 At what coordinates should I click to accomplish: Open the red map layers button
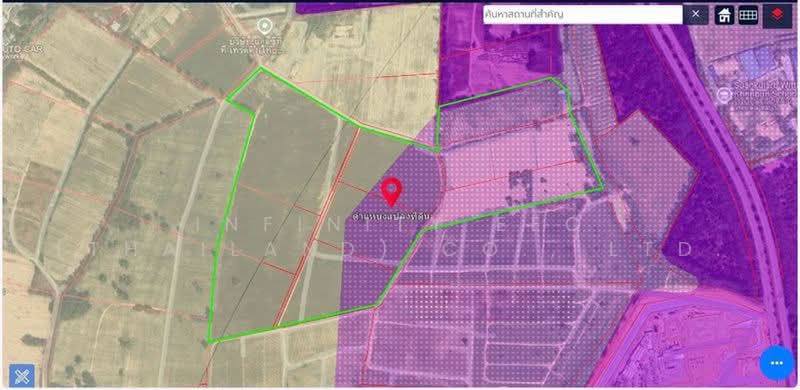(x=777, y=16)
